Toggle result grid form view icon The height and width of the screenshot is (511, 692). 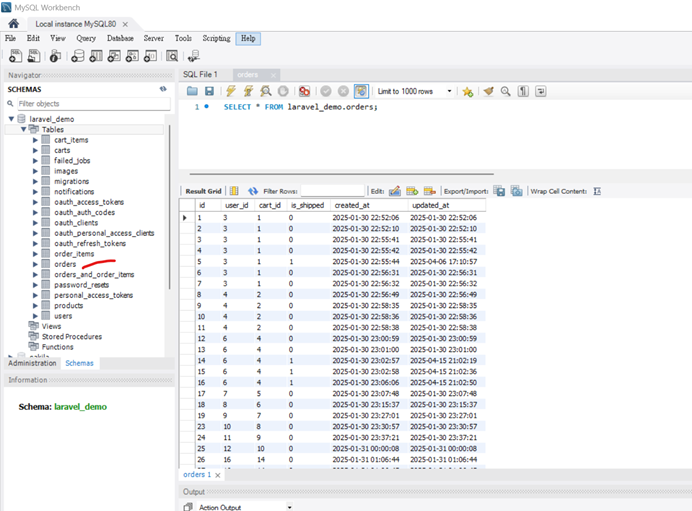pyautogui.click(x=234, y=191)
